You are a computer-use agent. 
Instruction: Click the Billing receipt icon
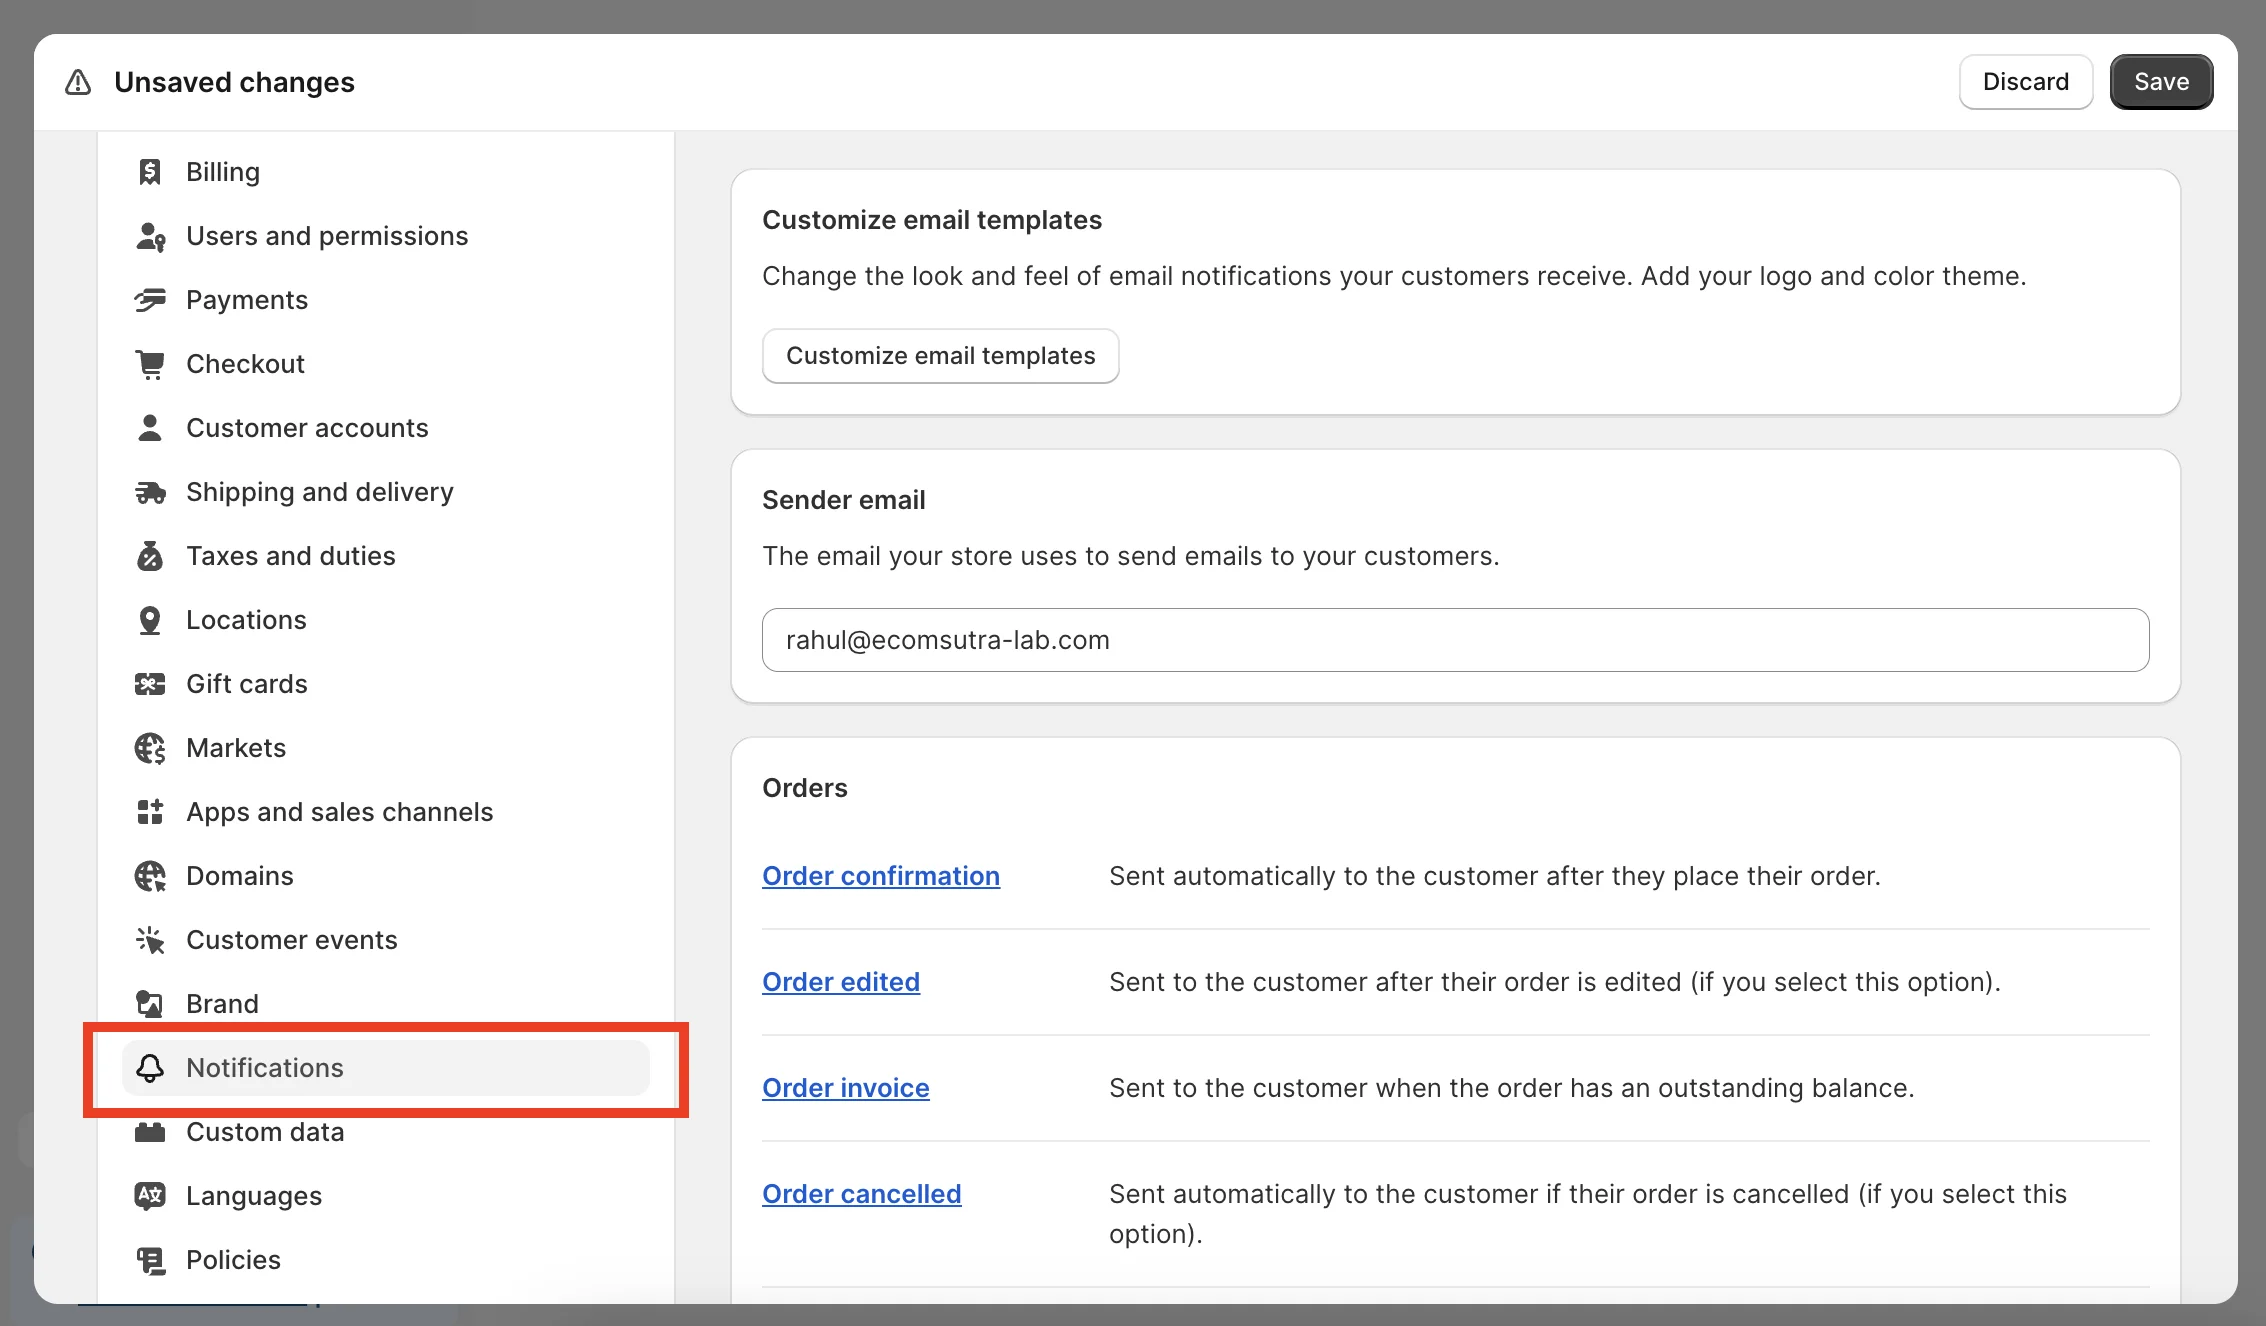coord(150,172)
